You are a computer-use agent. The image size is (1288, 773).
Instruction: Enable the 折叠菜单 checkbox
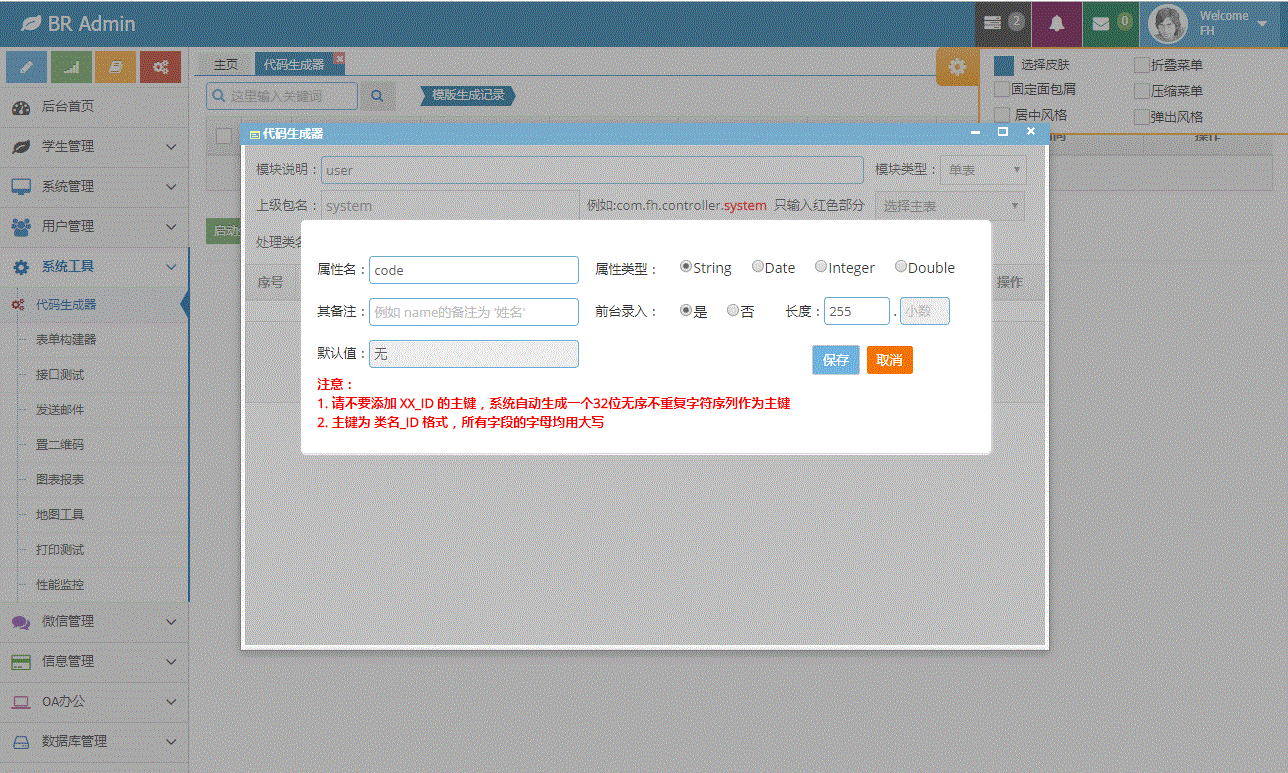pos(1142,66)
